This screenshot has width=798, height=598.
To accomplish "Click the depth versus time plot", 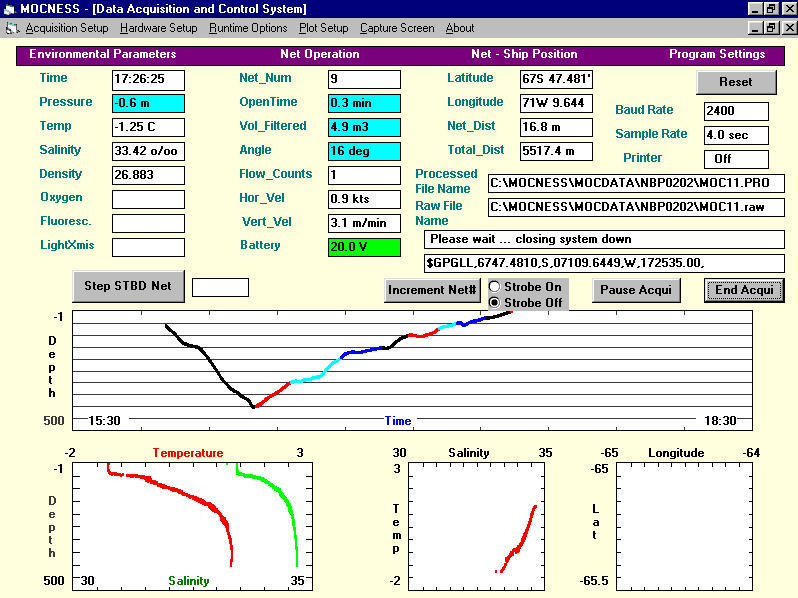I will [412, 370].
